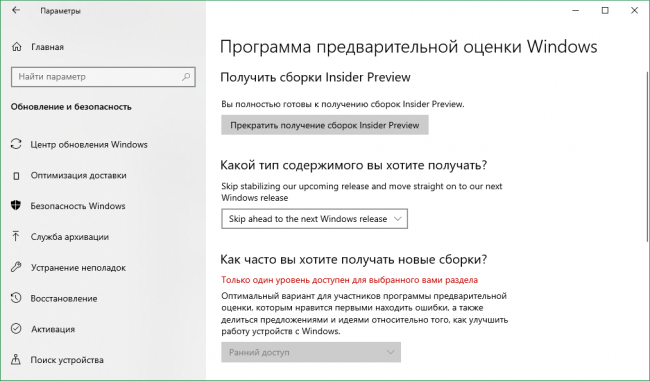The width and height of the screenshot is (650, 381).
Task: Open Поиск устройства section
Action: 67,359
